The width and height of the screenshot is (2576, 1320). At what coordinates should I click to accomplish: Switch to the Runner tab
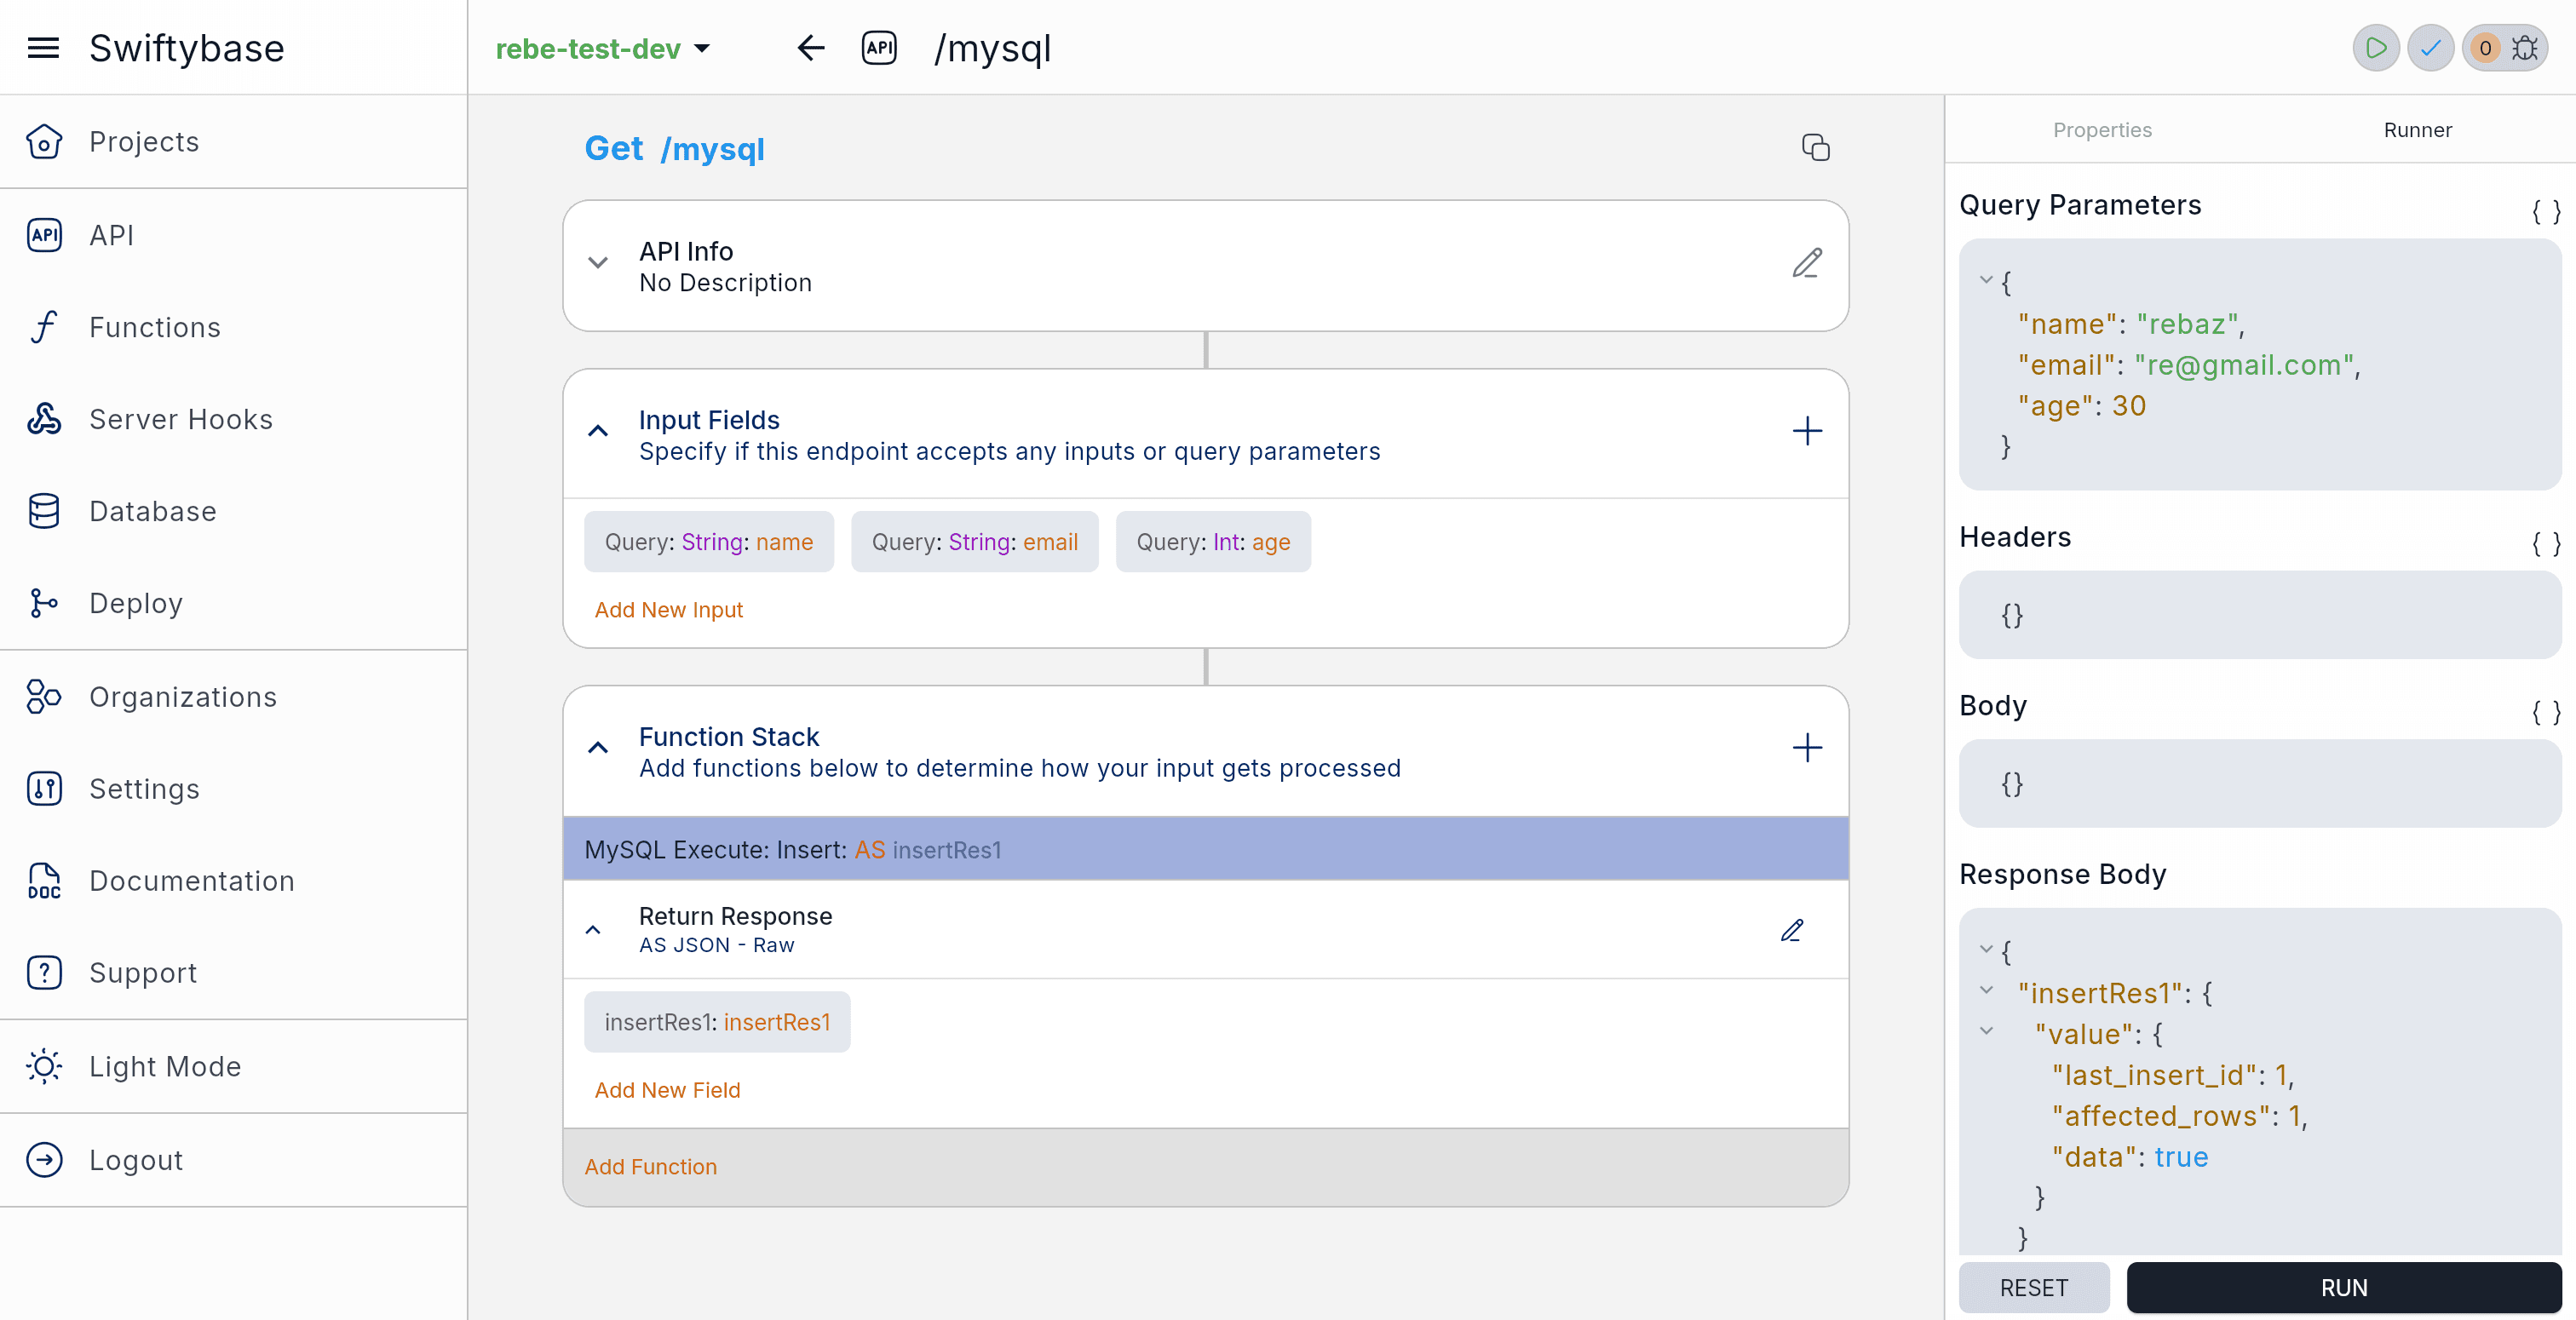[x=2417, y=130]
